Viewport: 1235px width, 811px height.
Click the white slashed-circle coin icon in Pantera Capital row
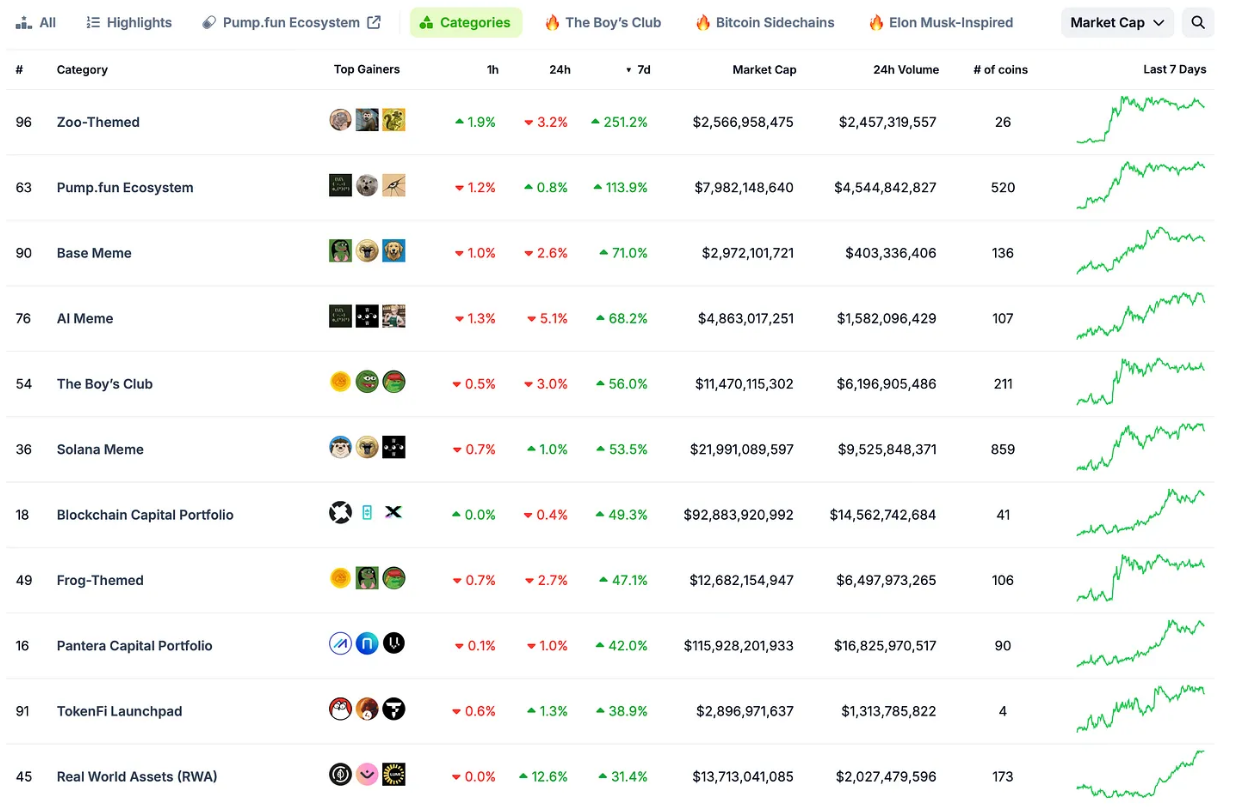pyautogui.click(x=340, y=644)
